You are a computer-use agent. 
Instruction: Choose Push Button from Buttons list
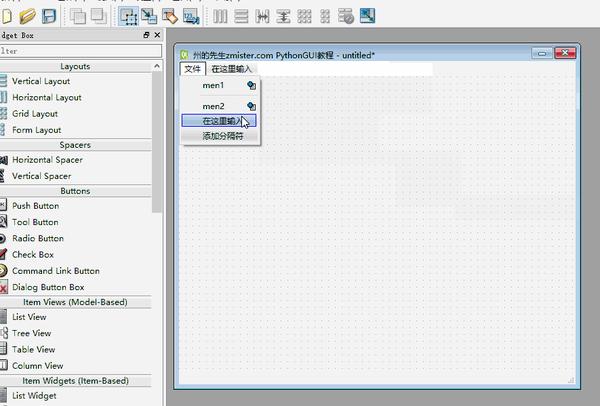click(35, 206)
